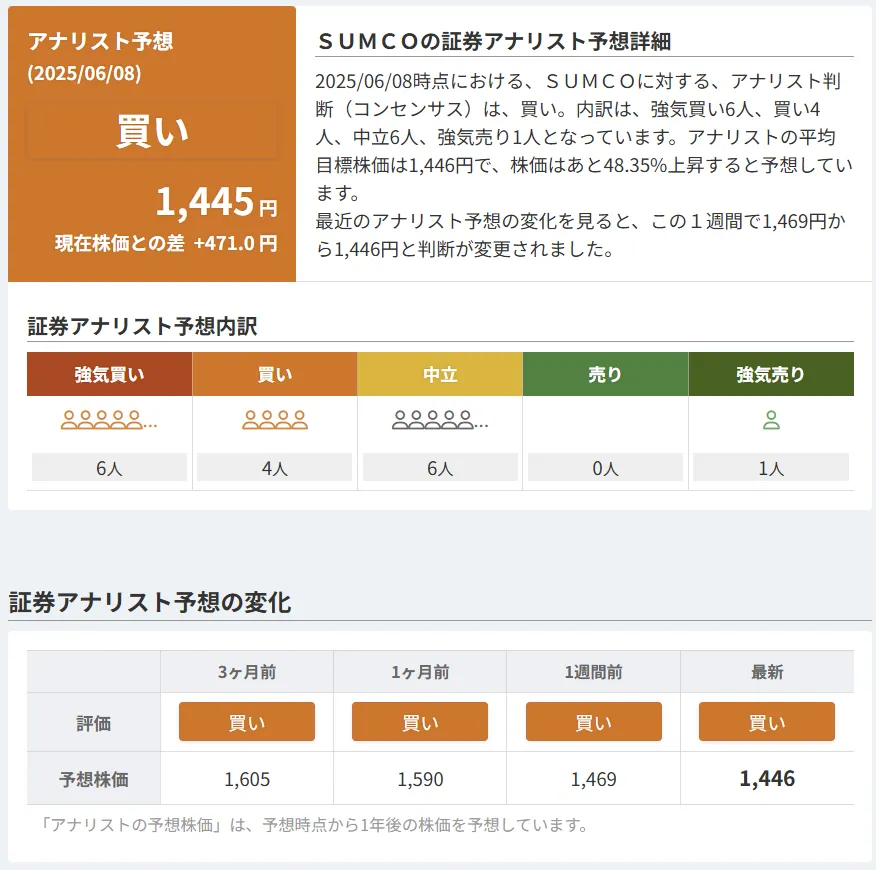Click the orange people icons under 強気買い
This screenshot has width=876, height=870.
click(109, 421)
